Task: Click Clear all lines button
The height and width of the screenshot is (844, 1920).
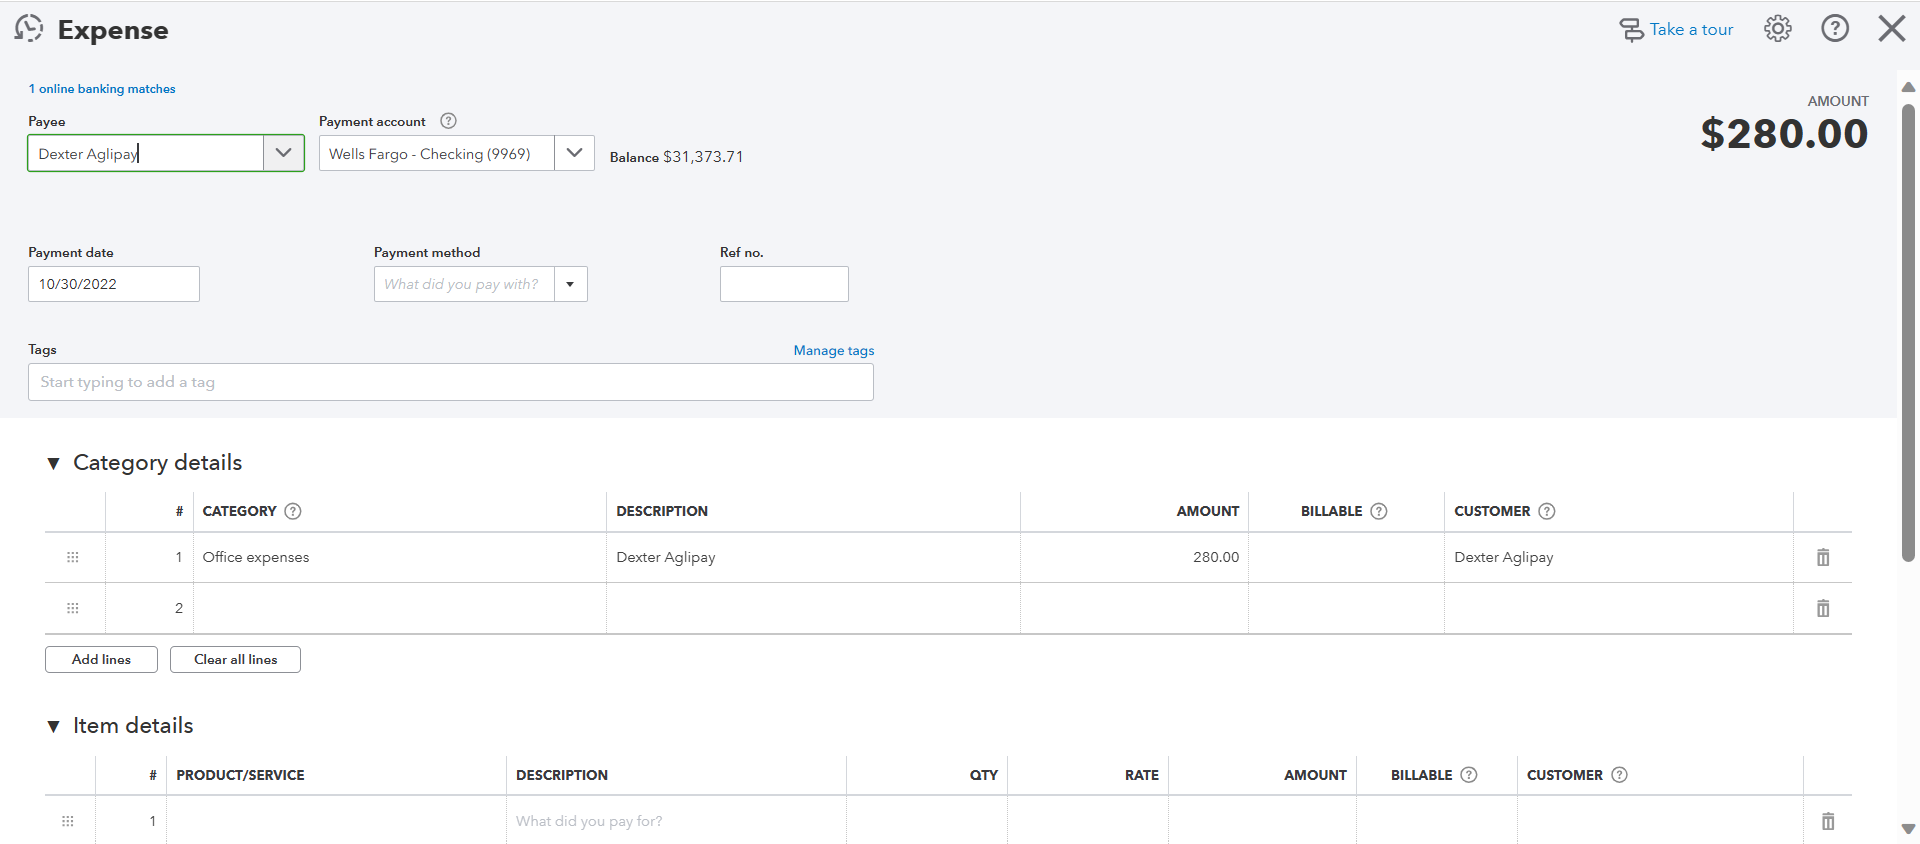Action: pos(235,660)
